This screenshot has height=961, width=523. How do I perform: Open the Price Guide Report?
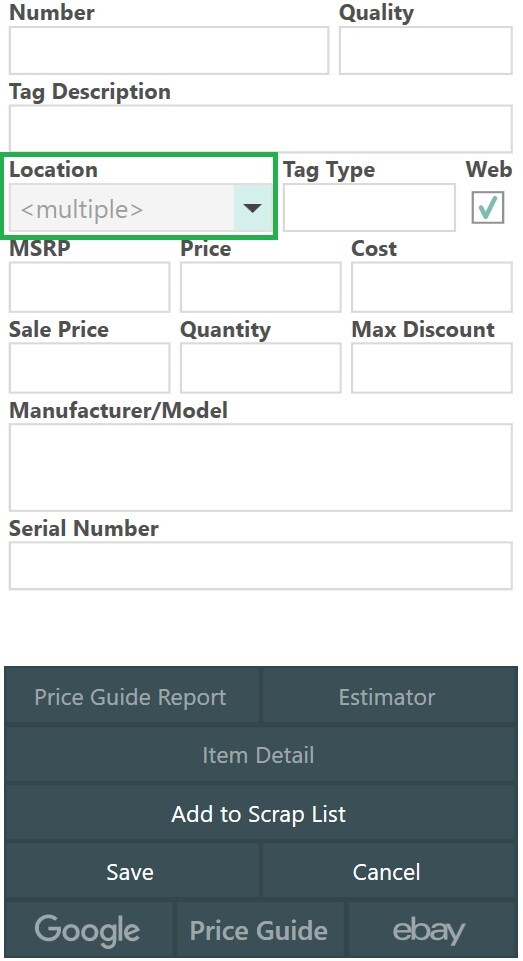pyautogui.click(x=131, y=697)
